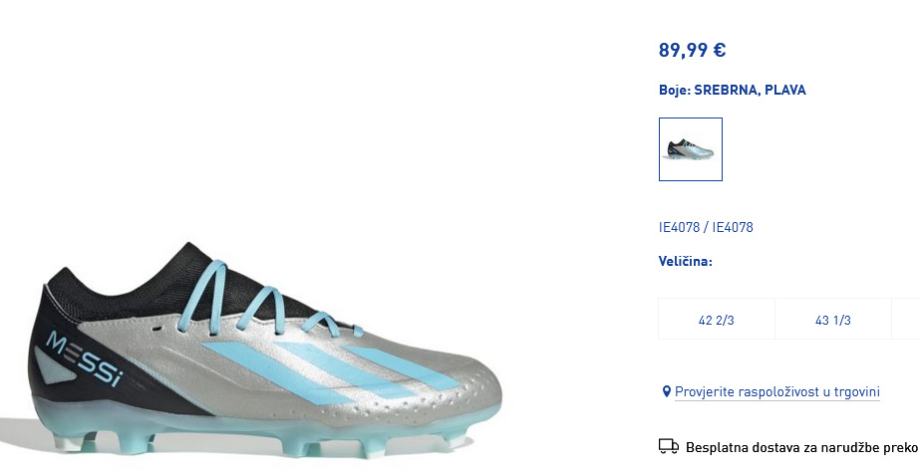This screenshot has width=920, height=474.
Task: Open the main football boot product image
Action: pyautogui.click(x=264, y=350)
